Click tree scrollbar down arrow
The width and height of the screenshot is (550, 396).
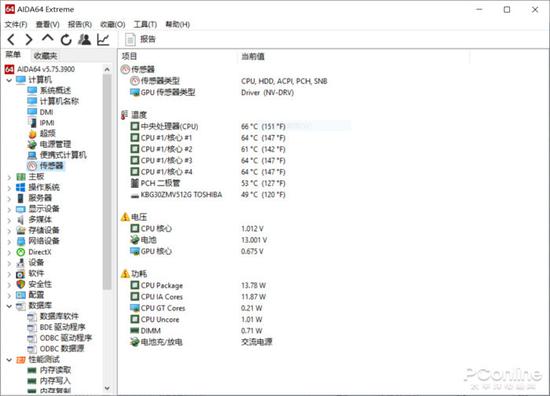coord(107,388)
